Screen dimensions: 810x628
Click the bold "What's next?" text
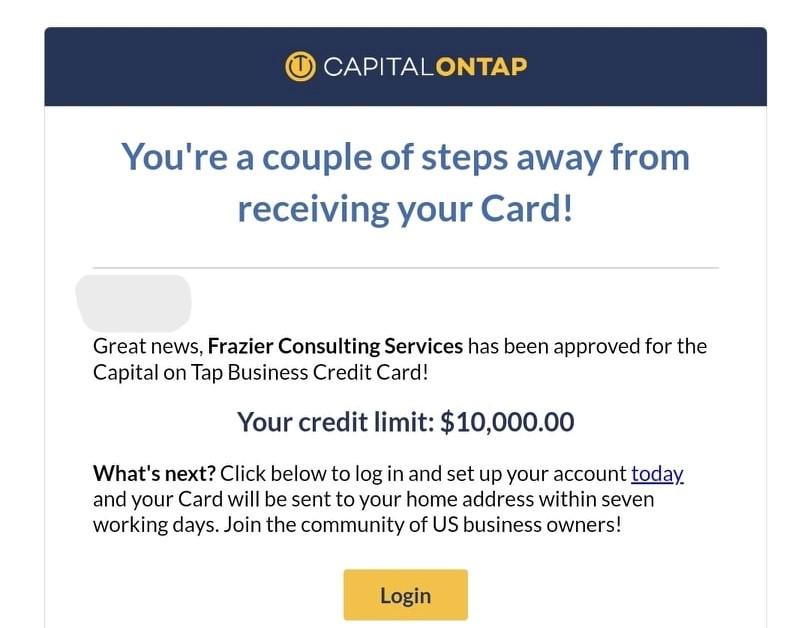[x=154, y=474]
